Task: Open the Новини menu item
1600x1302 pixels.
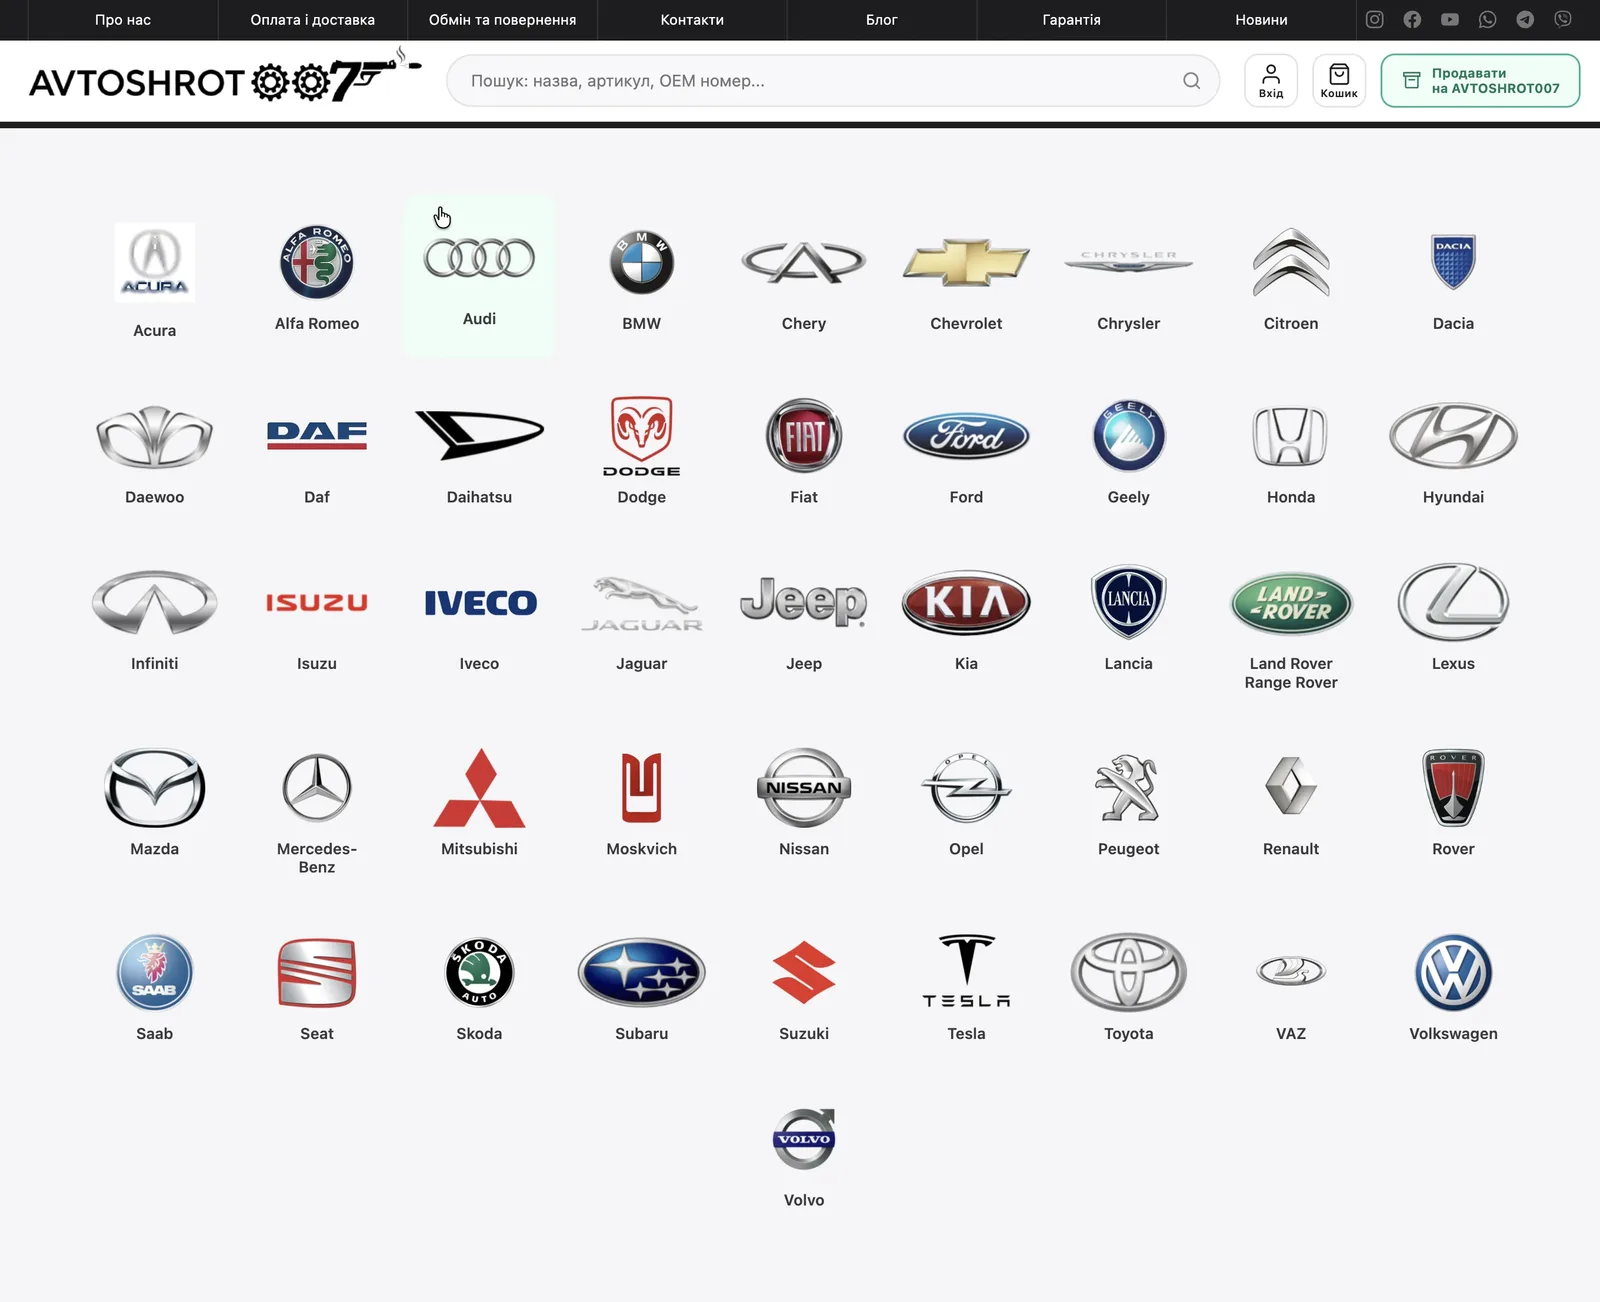Action: click(1261, 20)
